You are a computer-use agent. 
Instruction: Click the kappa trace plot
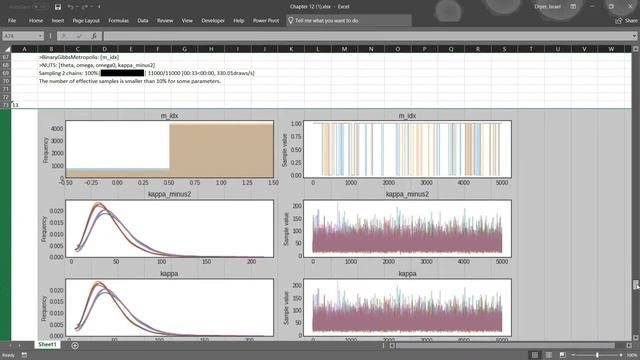(407, 307)
